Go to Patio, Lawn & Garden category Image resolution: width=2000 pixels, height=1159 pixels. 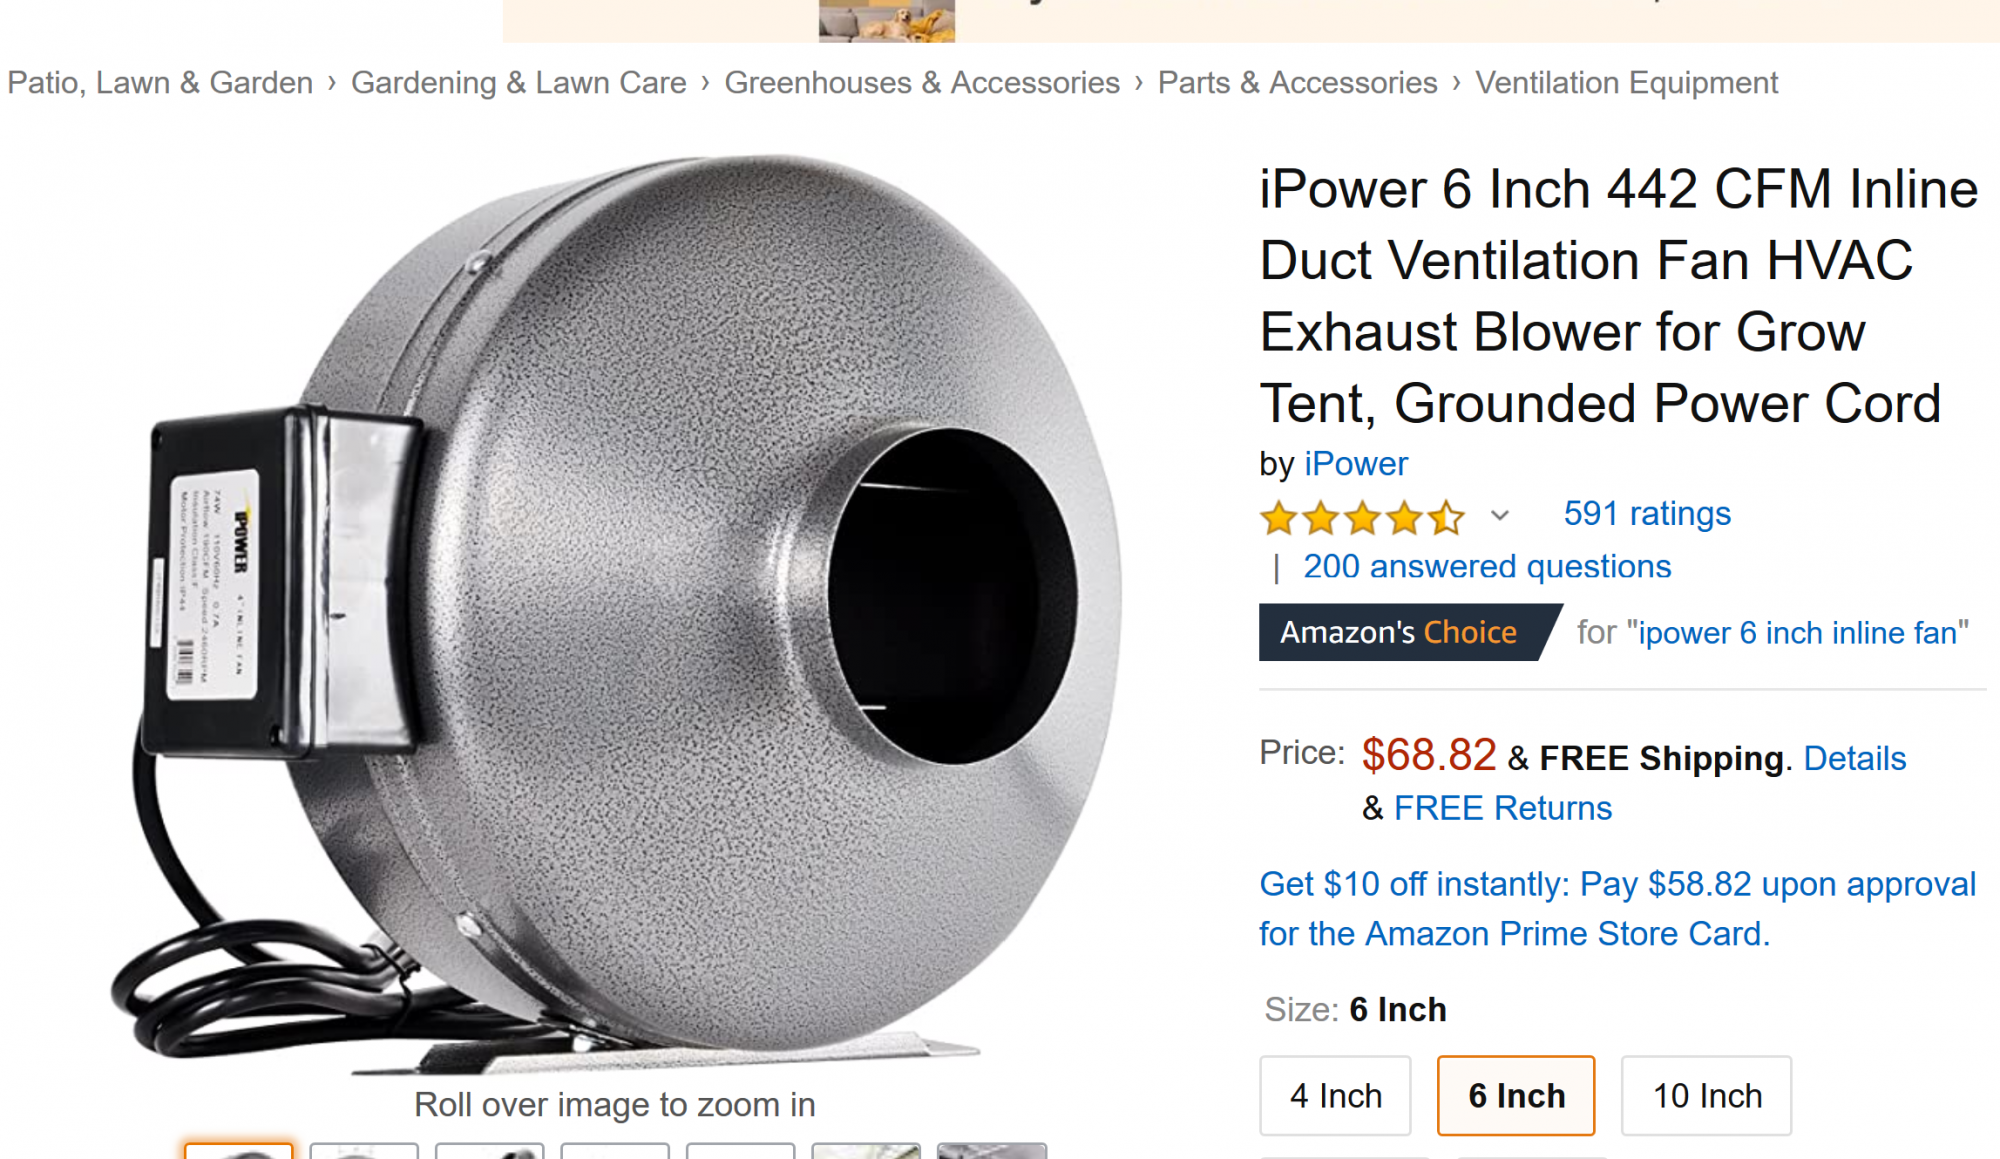160,83
